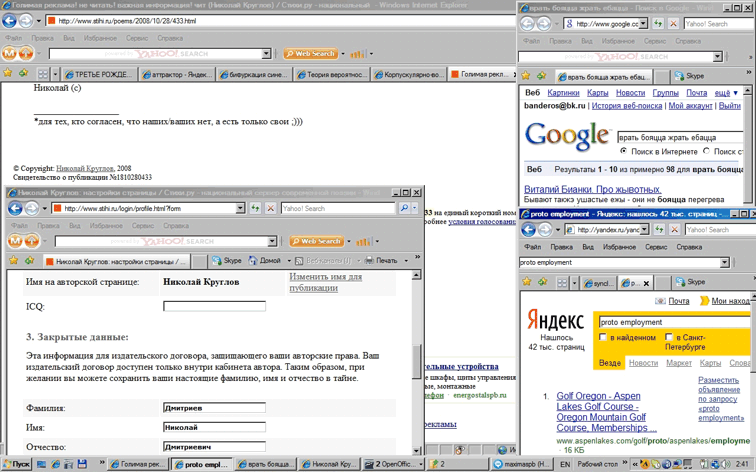Refresh the profile settings page

(x=255, y=208)
